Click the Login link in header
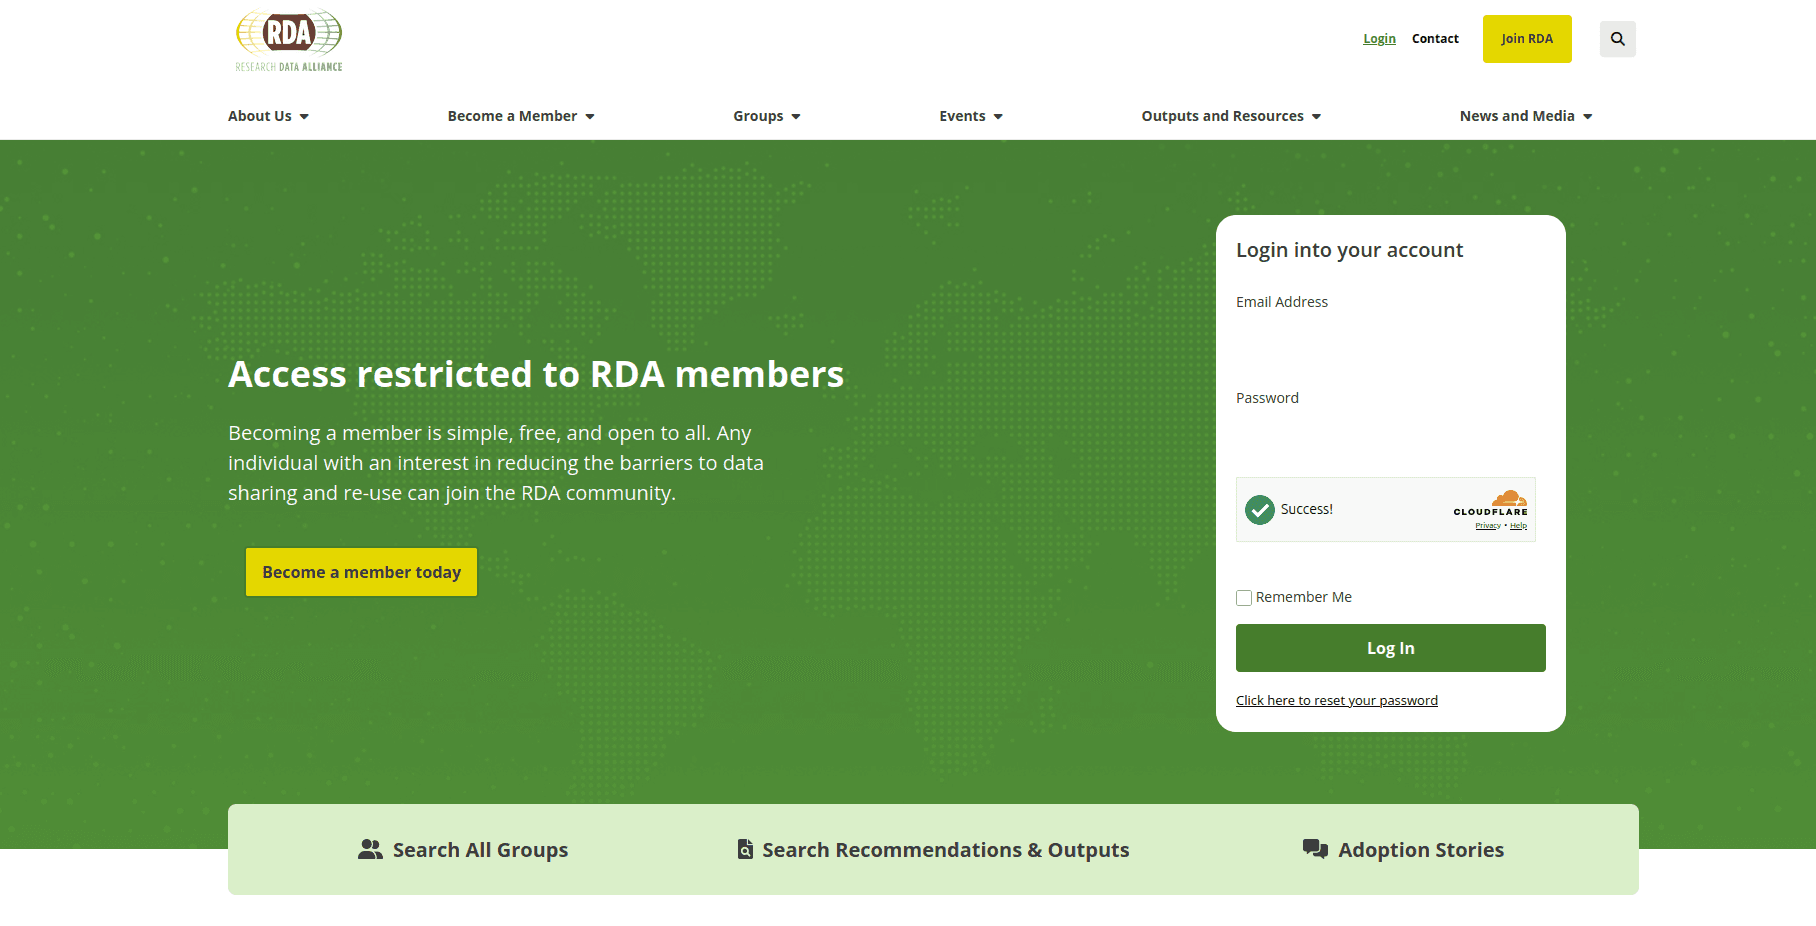Screen dimensions: 1816x926 click(1379, 39)
